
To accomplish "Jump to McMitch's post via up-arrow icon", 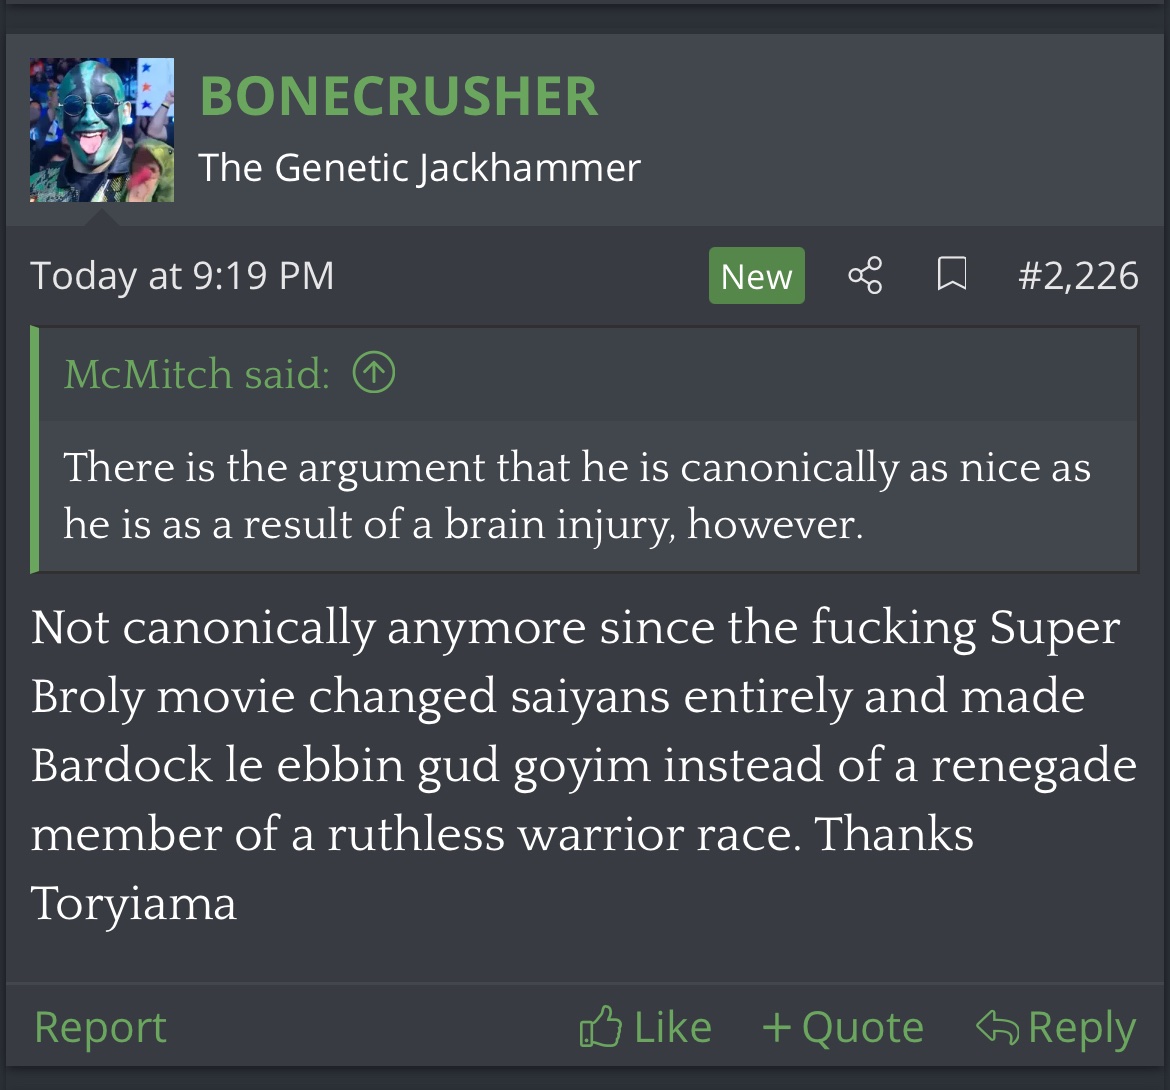I will (374, 373).
